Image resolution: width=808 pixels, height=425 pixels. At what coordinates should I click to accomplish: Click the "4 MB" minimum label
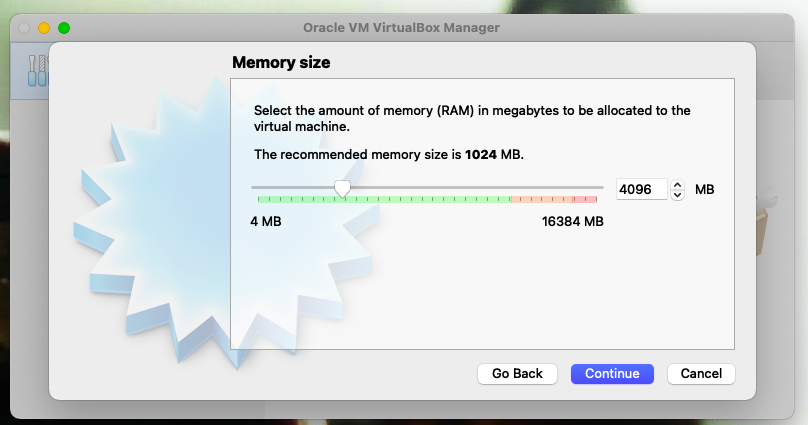[x=265, y=221]
